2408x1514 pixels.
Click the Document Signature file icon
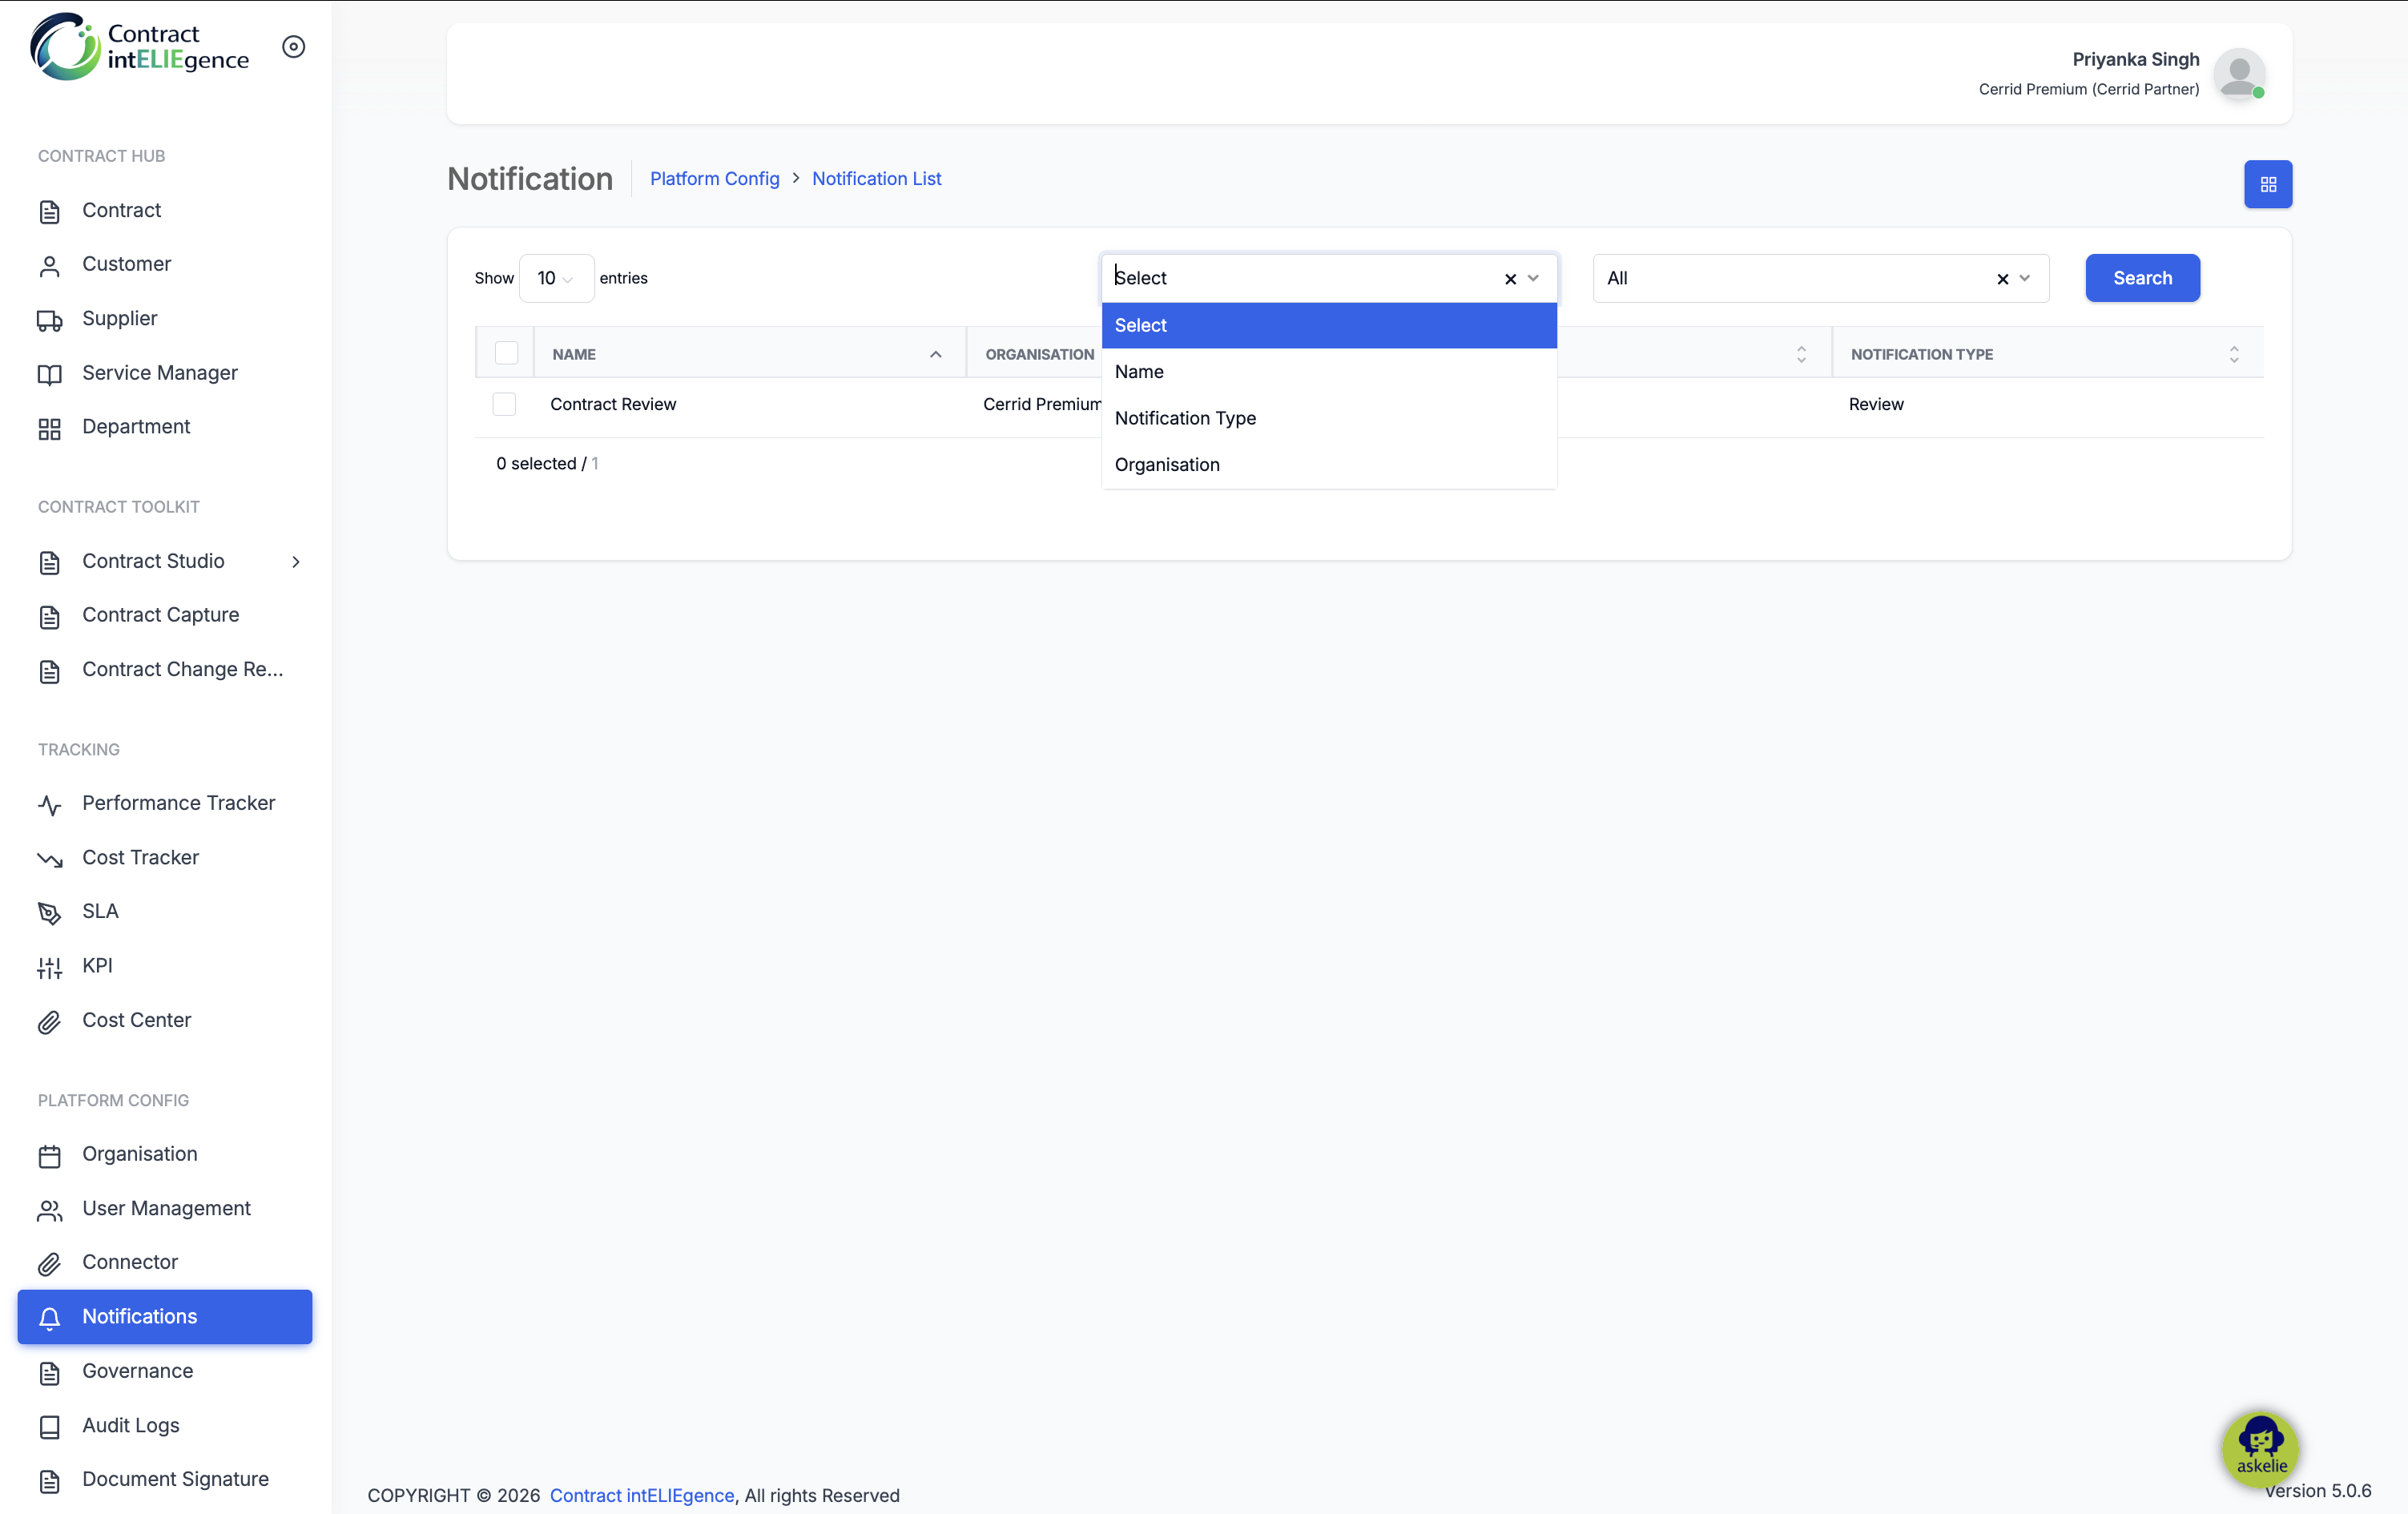click(x=49, y=1481)
